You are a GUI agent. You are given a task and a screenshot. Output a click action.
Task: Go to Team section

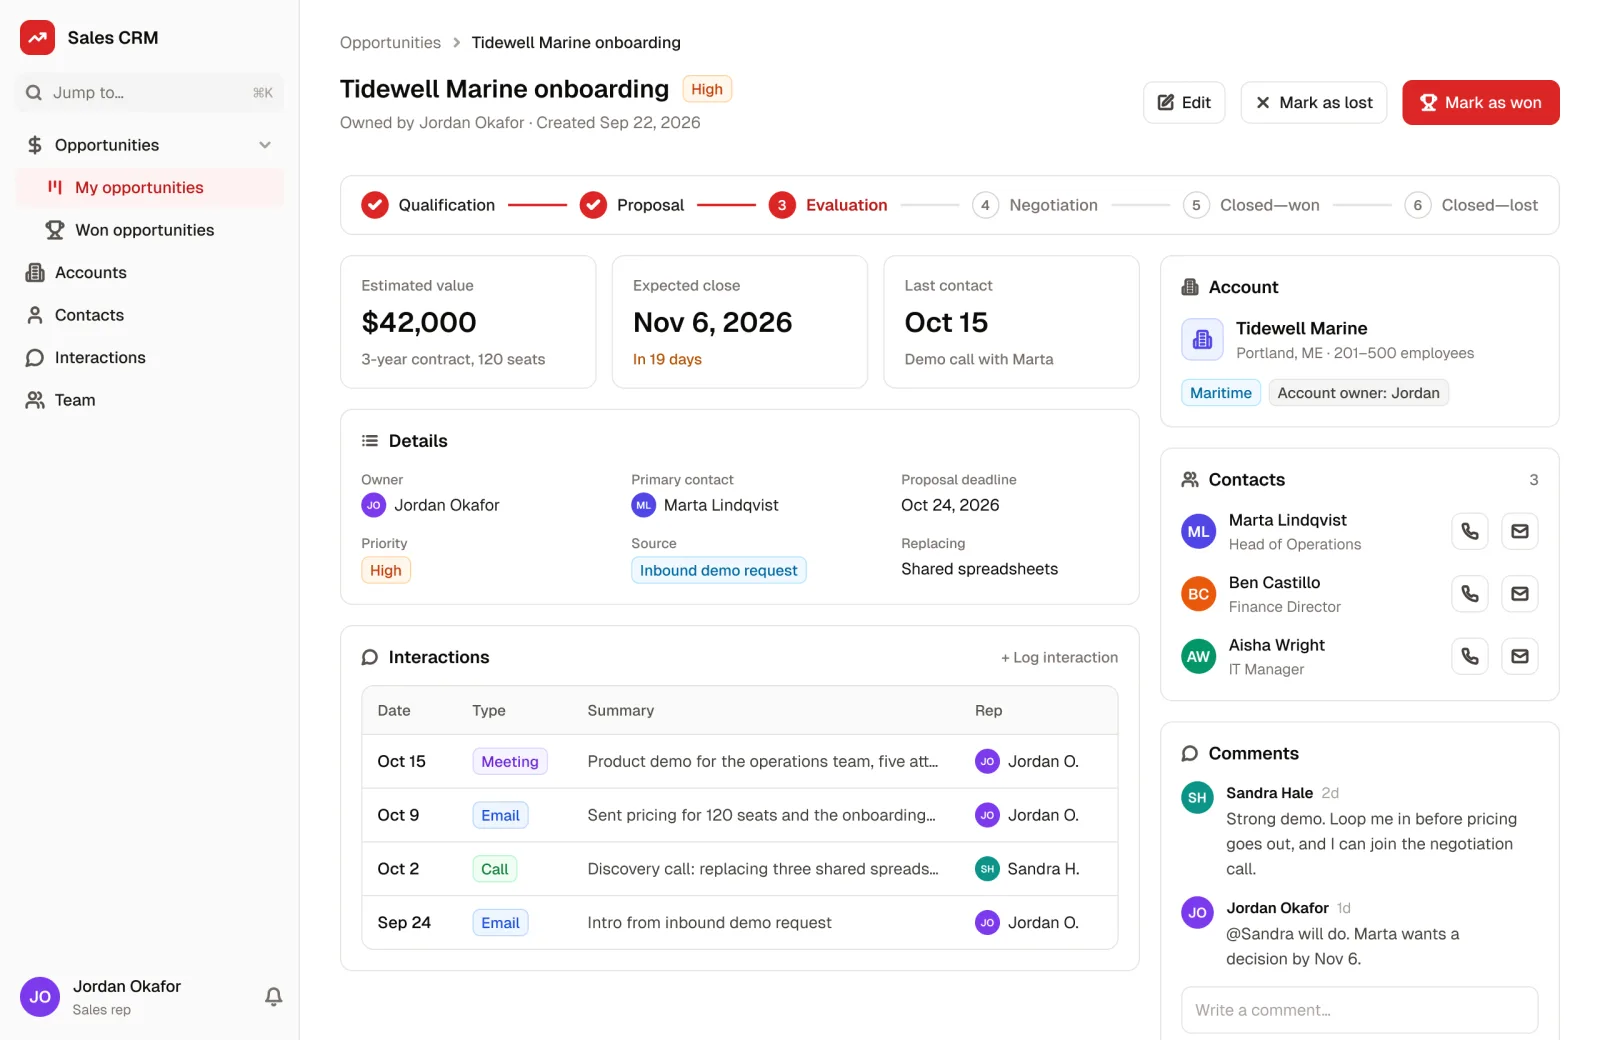point(150,400)
